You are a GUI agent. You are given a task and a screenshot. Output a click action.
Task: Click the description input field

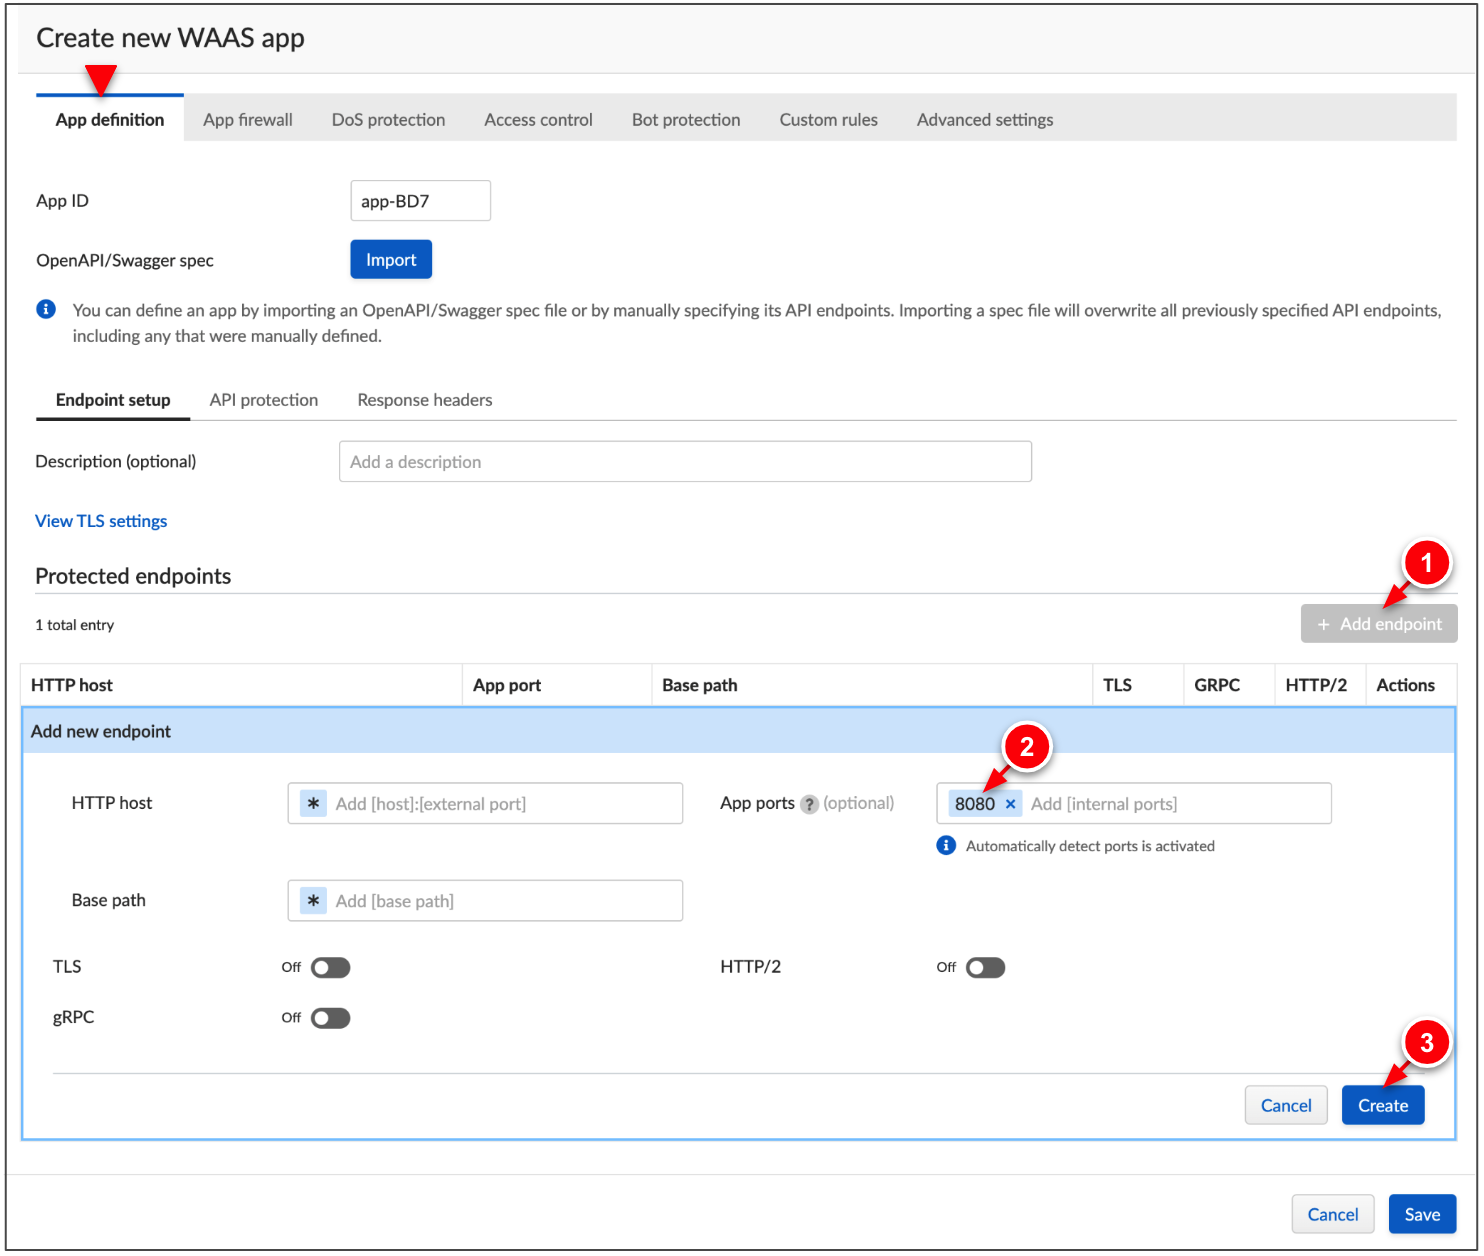coord(685,461)
